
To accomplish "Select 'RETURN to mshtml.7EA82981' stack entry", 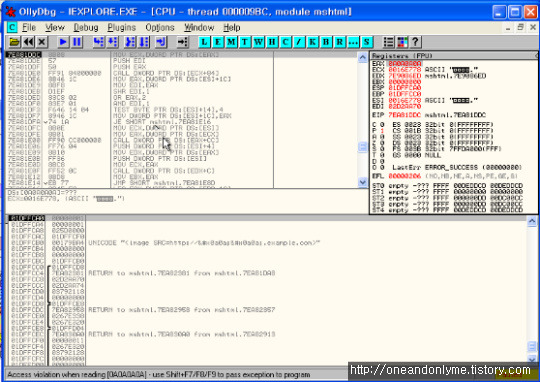I will click(x=181, y=273).
